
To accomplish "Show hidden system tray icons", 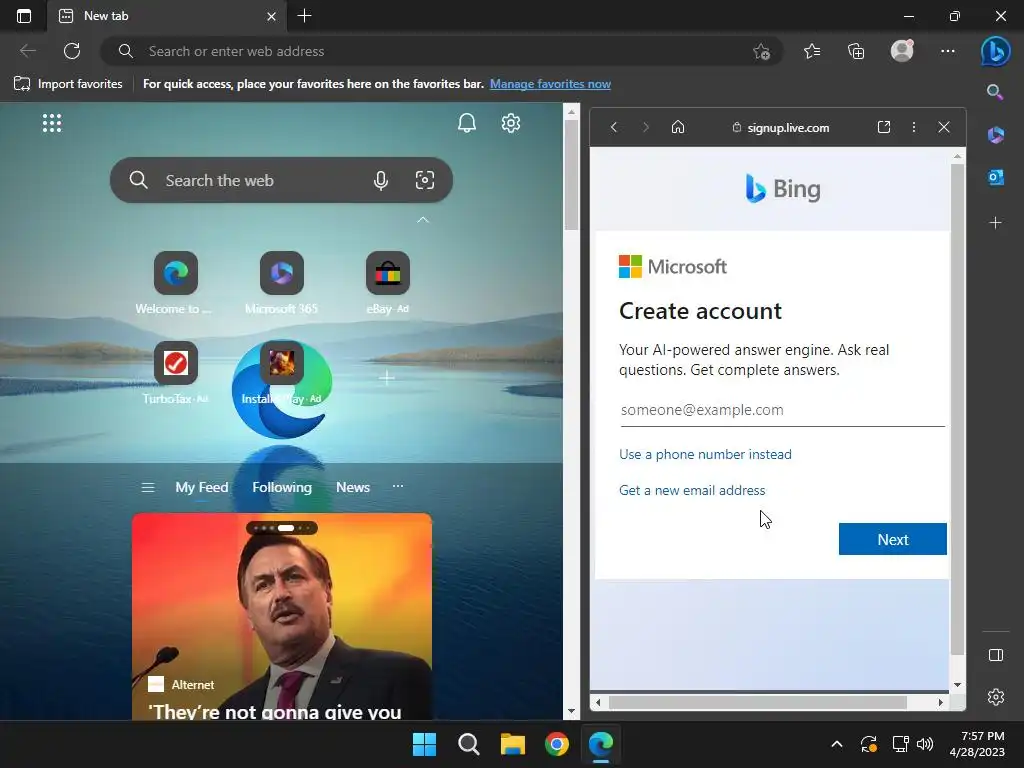I will [x=837, y=744].
